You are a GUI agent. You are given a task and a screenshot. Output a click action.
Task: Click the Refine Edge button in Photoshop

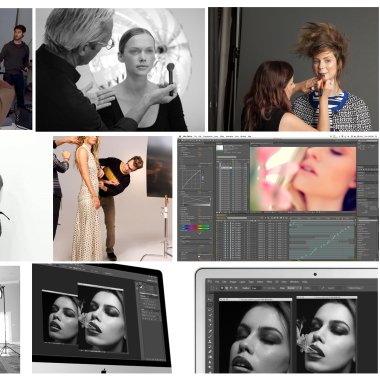pyautogui.click(x=356, y=288)
